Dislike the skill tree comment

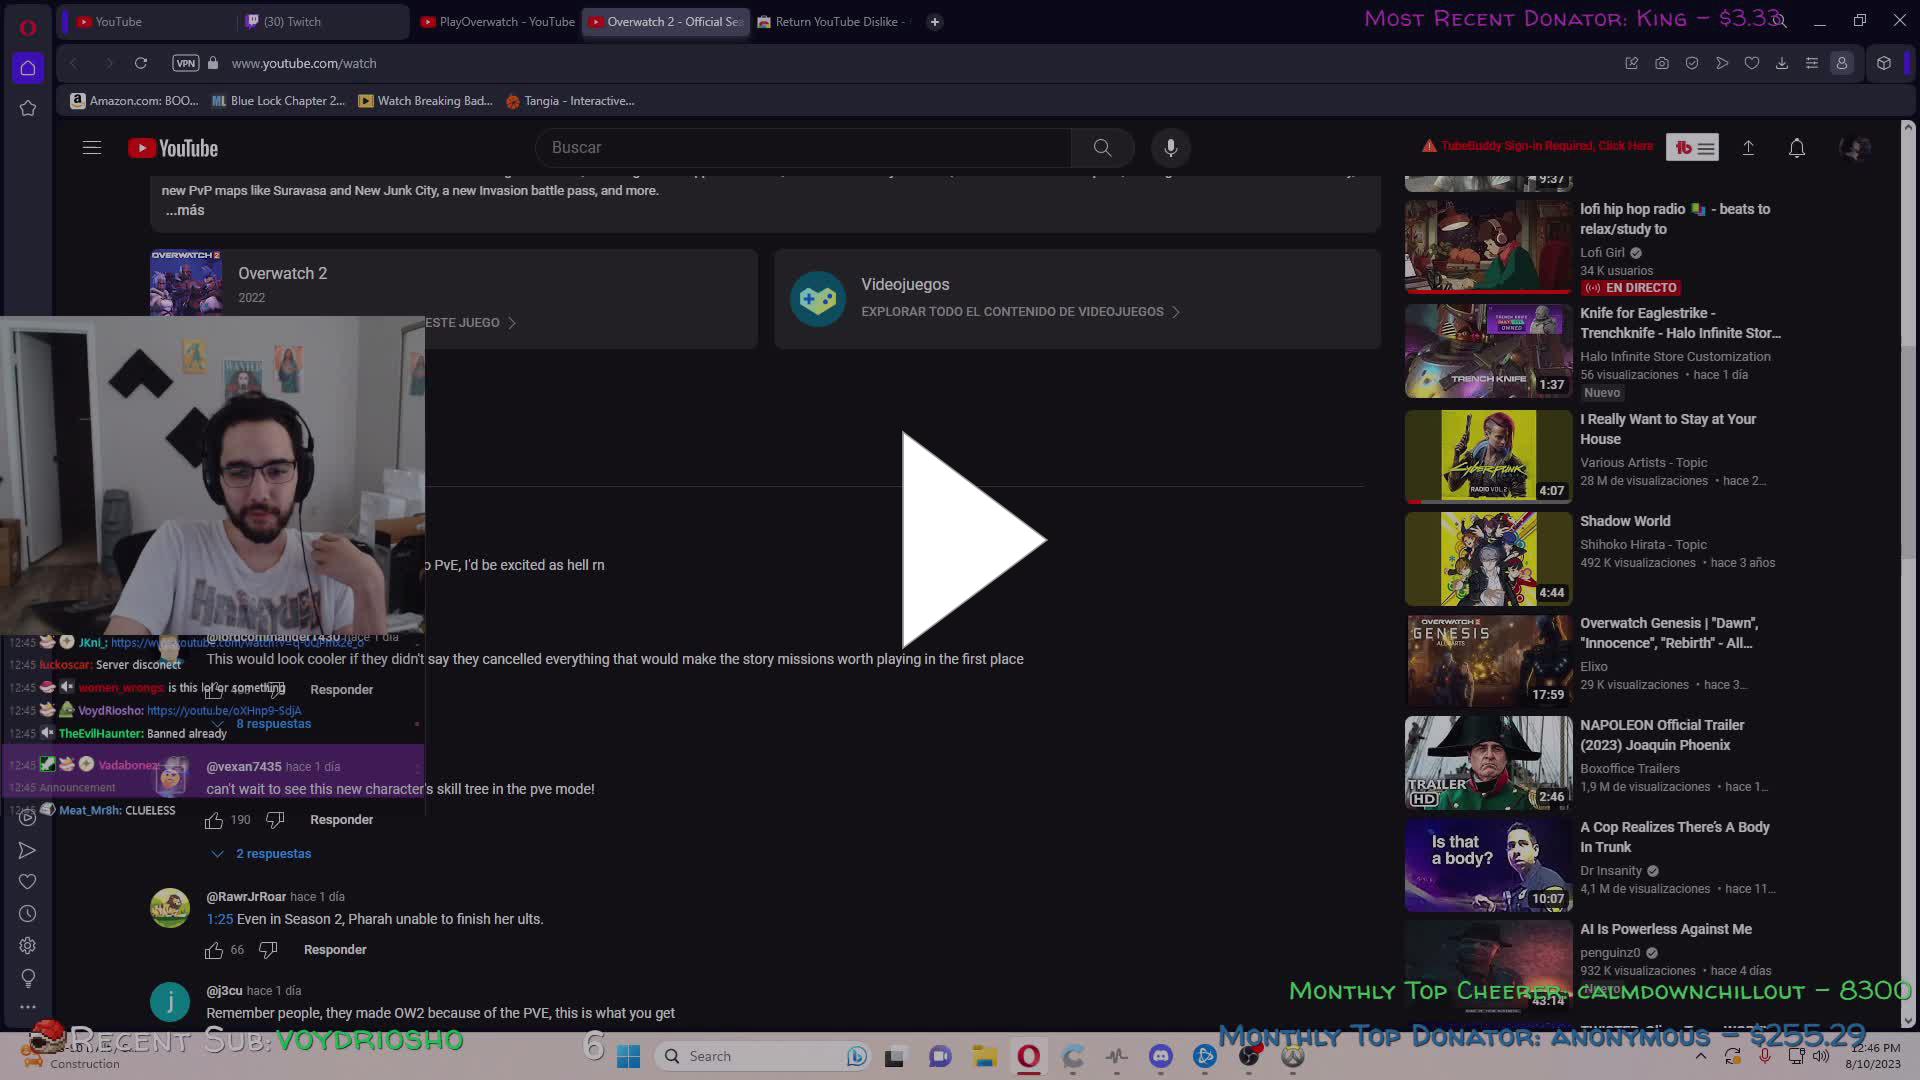pyautogui.click(x=274, y=820)
